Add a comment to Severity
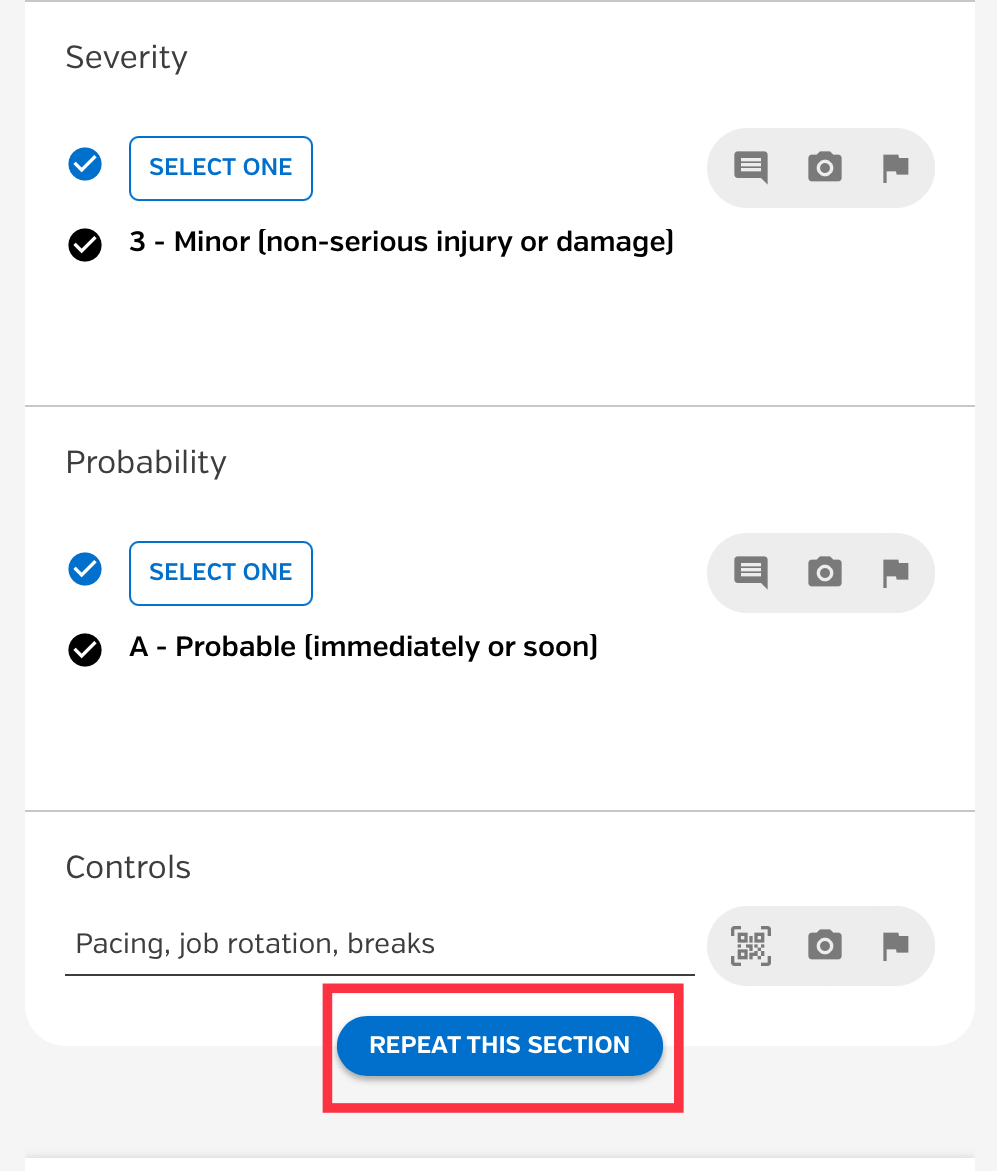 coord(751,167)
